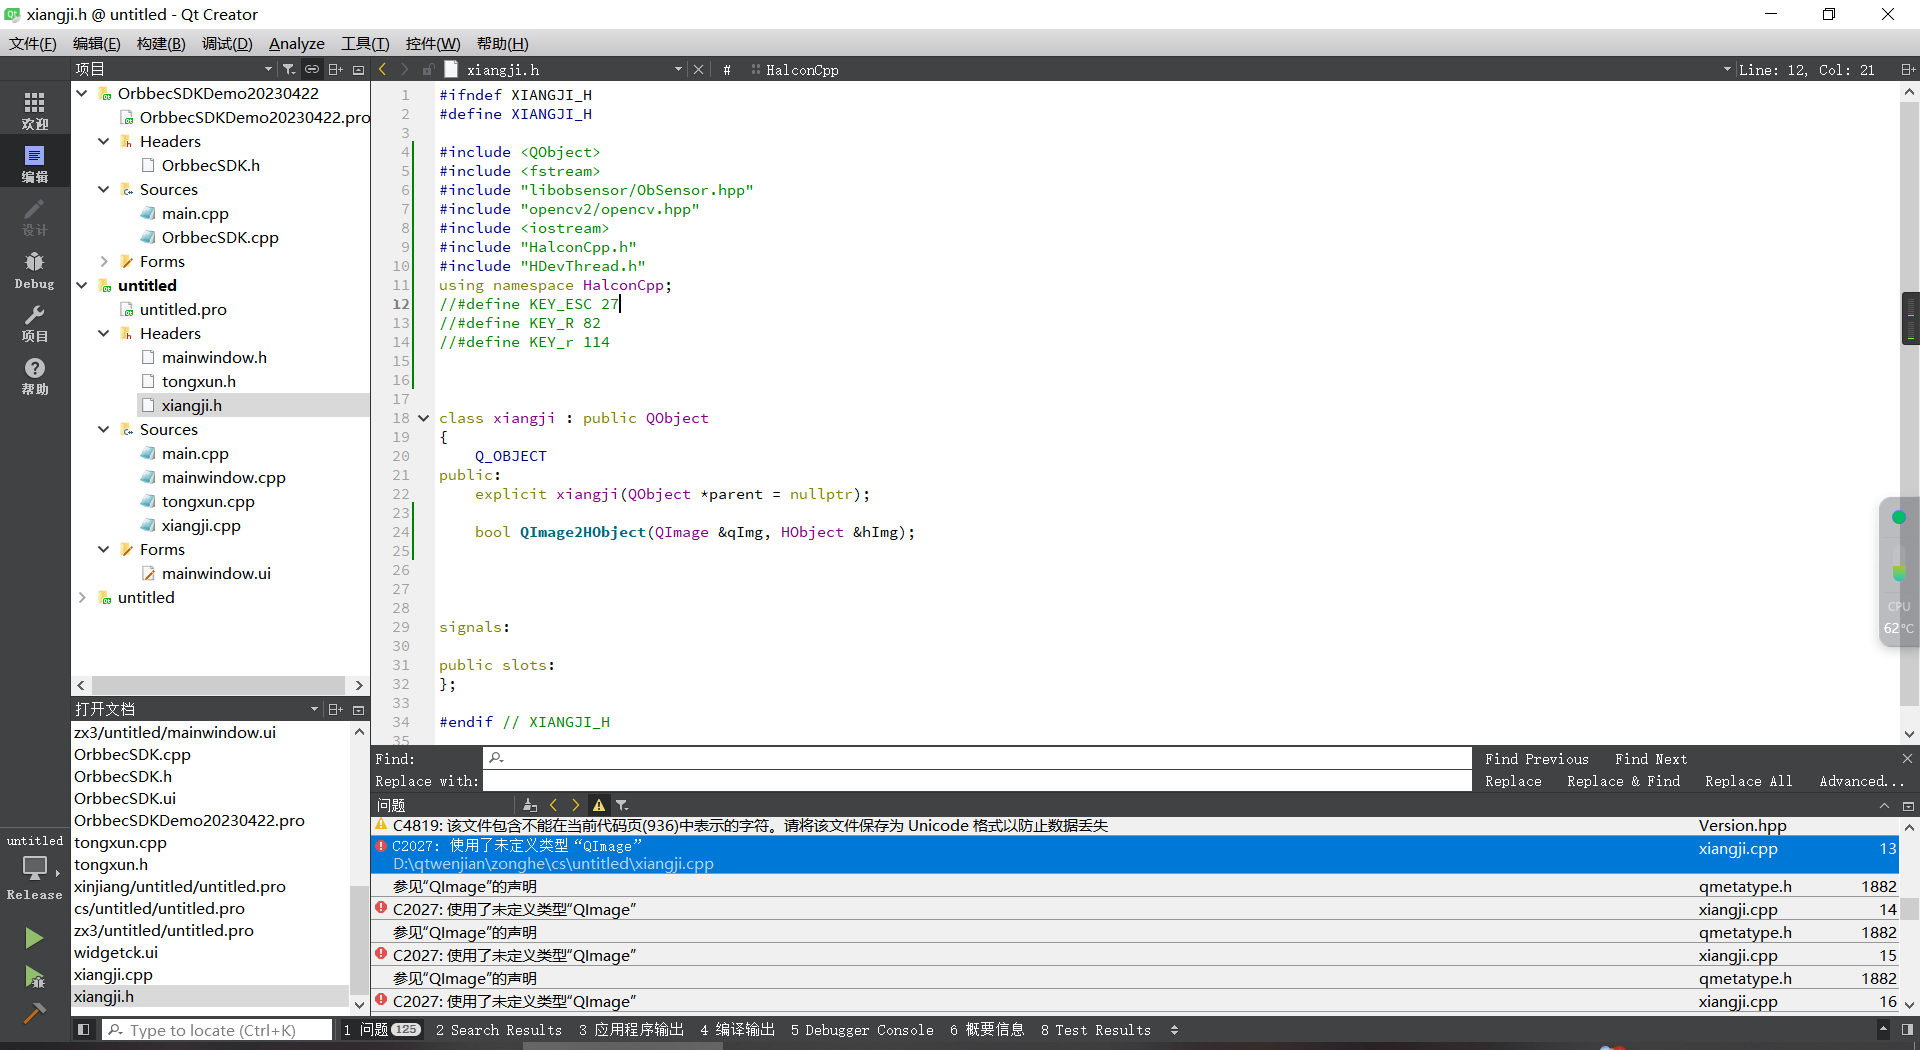Open issues category filter funnel
This screenshot has width=1920, height=1050.
(622, 805)
